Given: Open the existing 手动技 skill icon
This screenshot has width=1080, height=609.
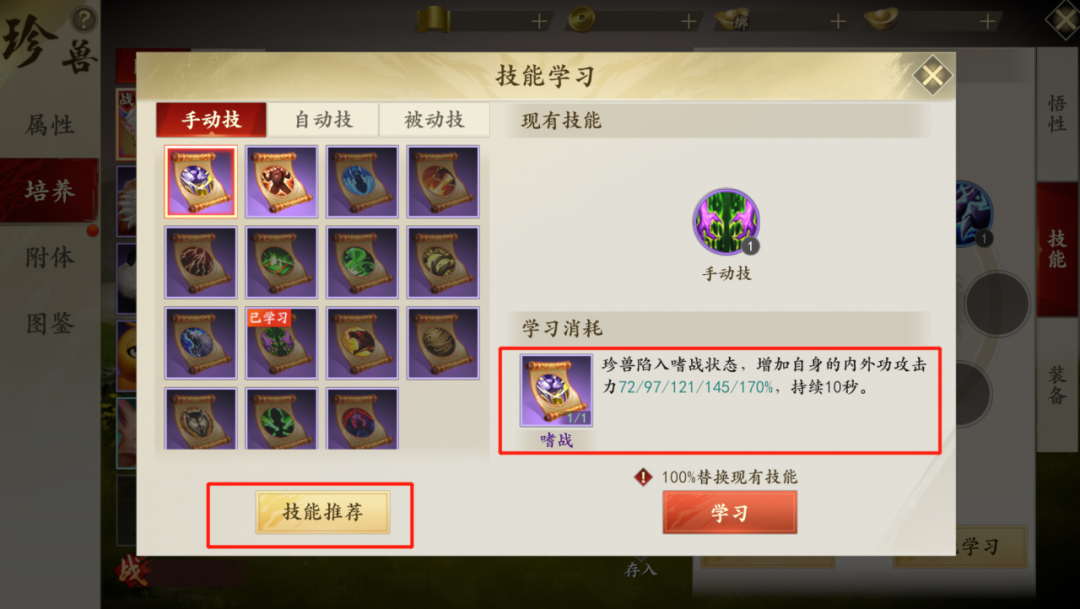Looking at the screenshot, I should 726,222.
